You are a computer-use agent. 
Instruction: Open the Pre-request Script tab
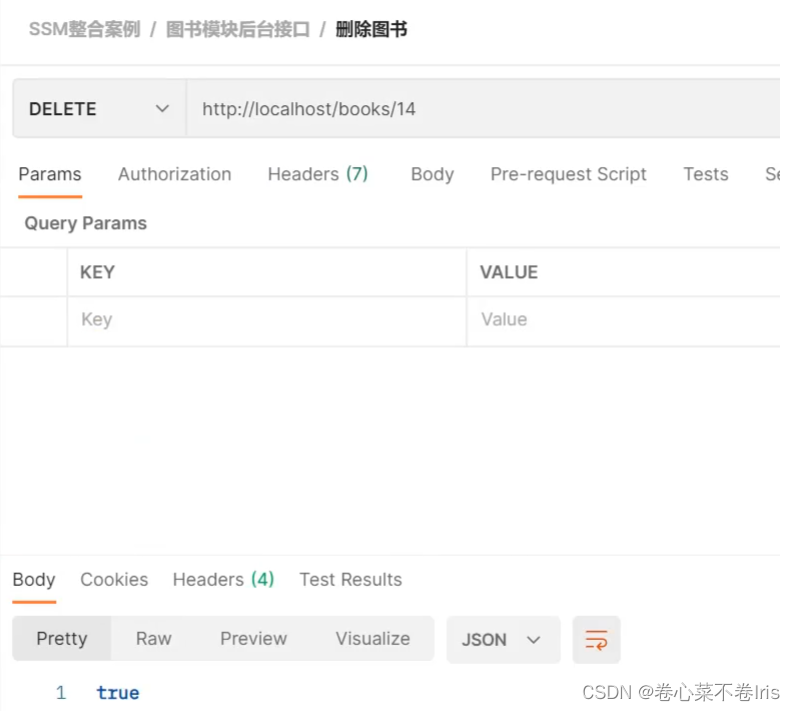pyautogui.click(x=568, y=174)
